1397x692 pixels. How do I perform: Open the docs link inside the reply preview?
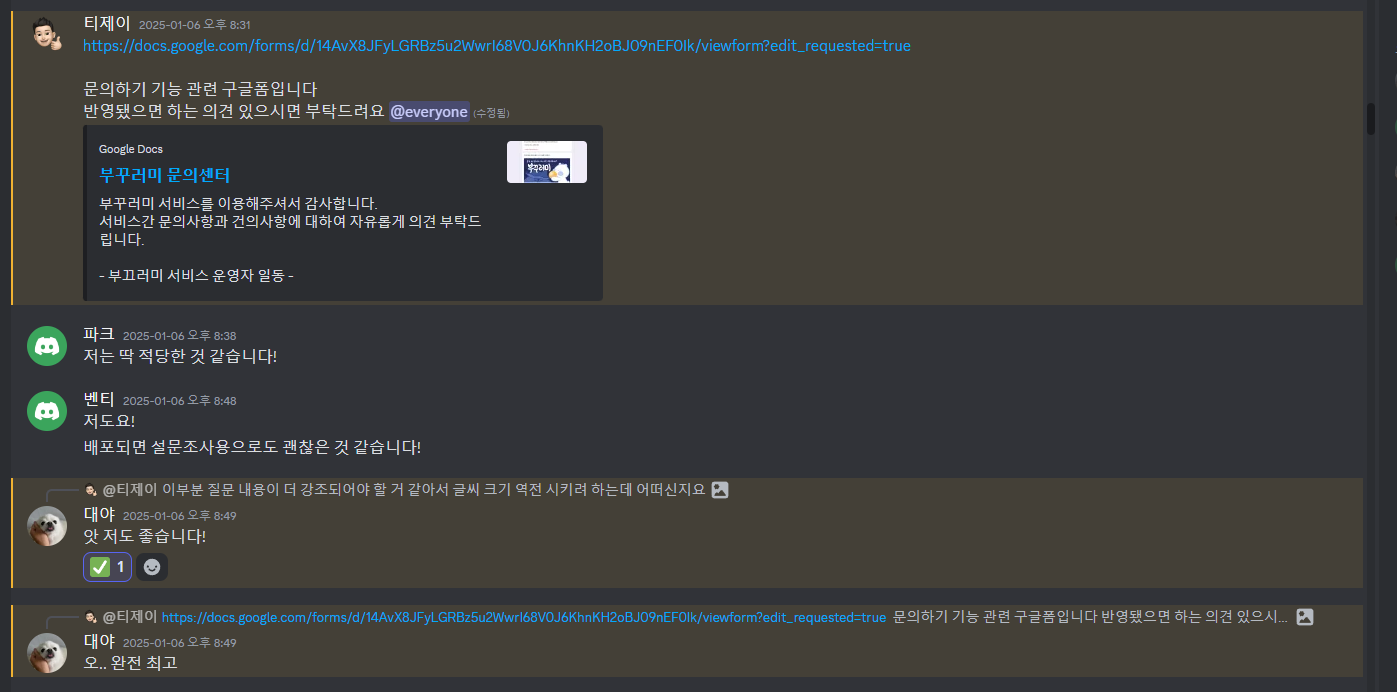pos(524,617)
